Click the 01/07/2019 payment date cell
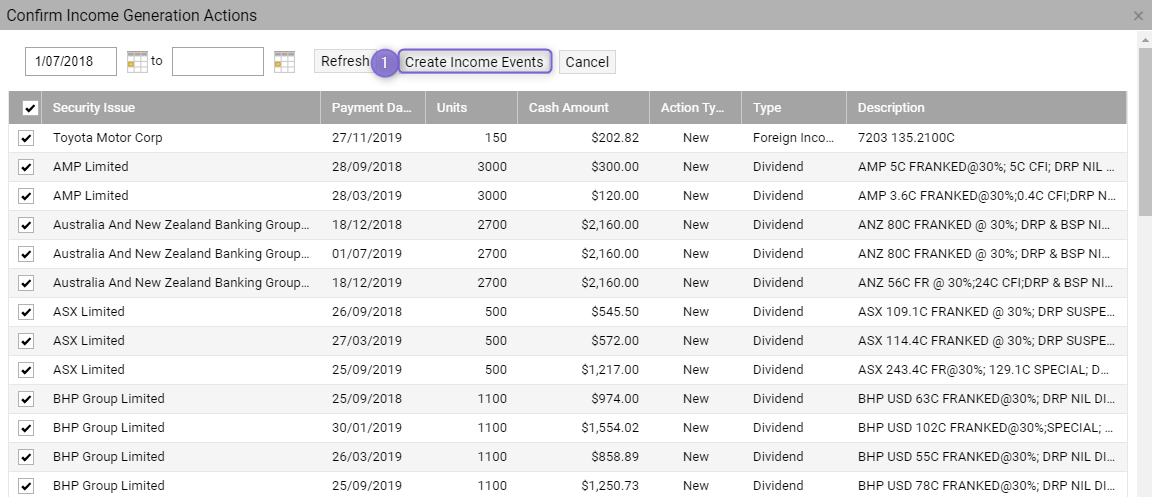The image size is (1152, 497). pos(367,254)
